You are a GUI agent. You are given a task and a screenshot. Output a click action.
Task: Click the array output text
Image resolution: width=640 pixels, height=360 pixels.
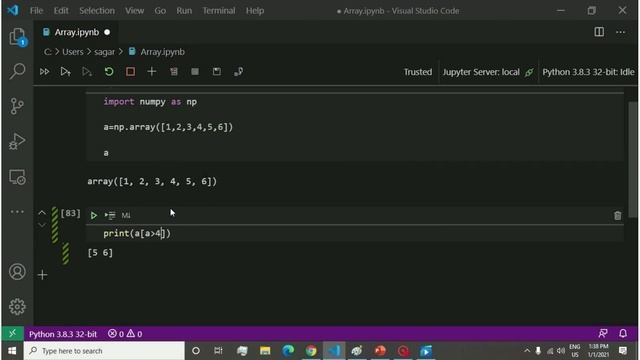(x=152, y=181)
